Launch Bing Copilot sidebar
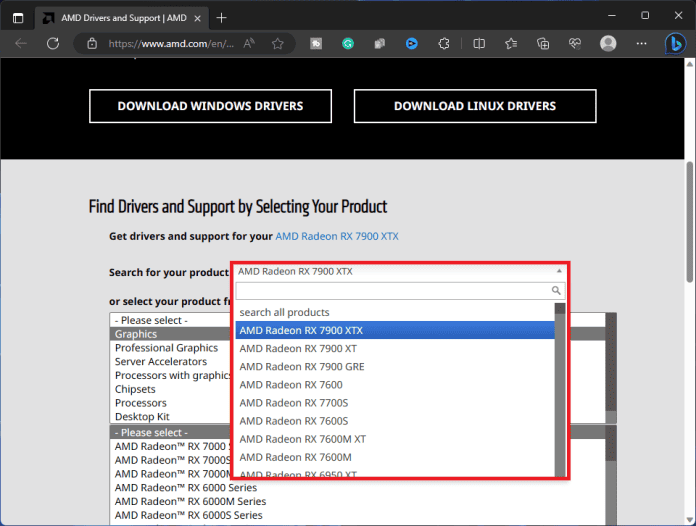 (675, 44)
